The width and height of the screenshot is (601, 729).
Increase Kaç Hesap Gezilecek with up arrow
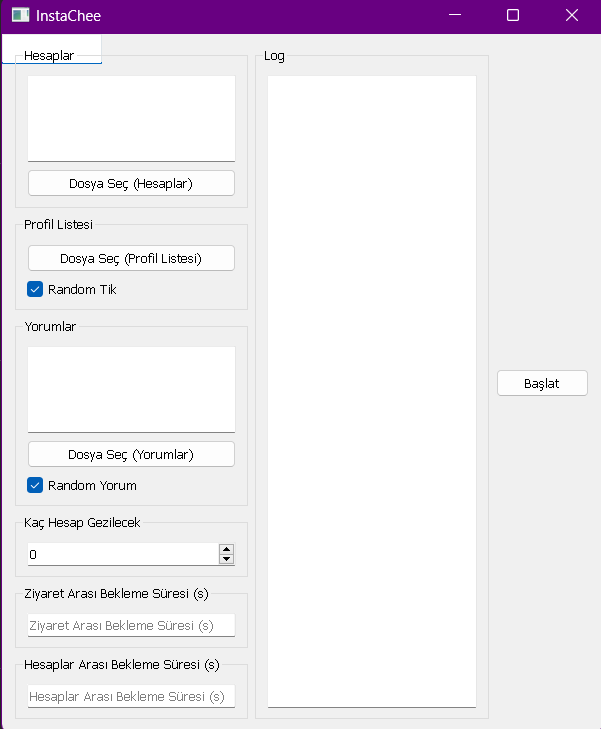pyautogui.click(x=226, y=549)
